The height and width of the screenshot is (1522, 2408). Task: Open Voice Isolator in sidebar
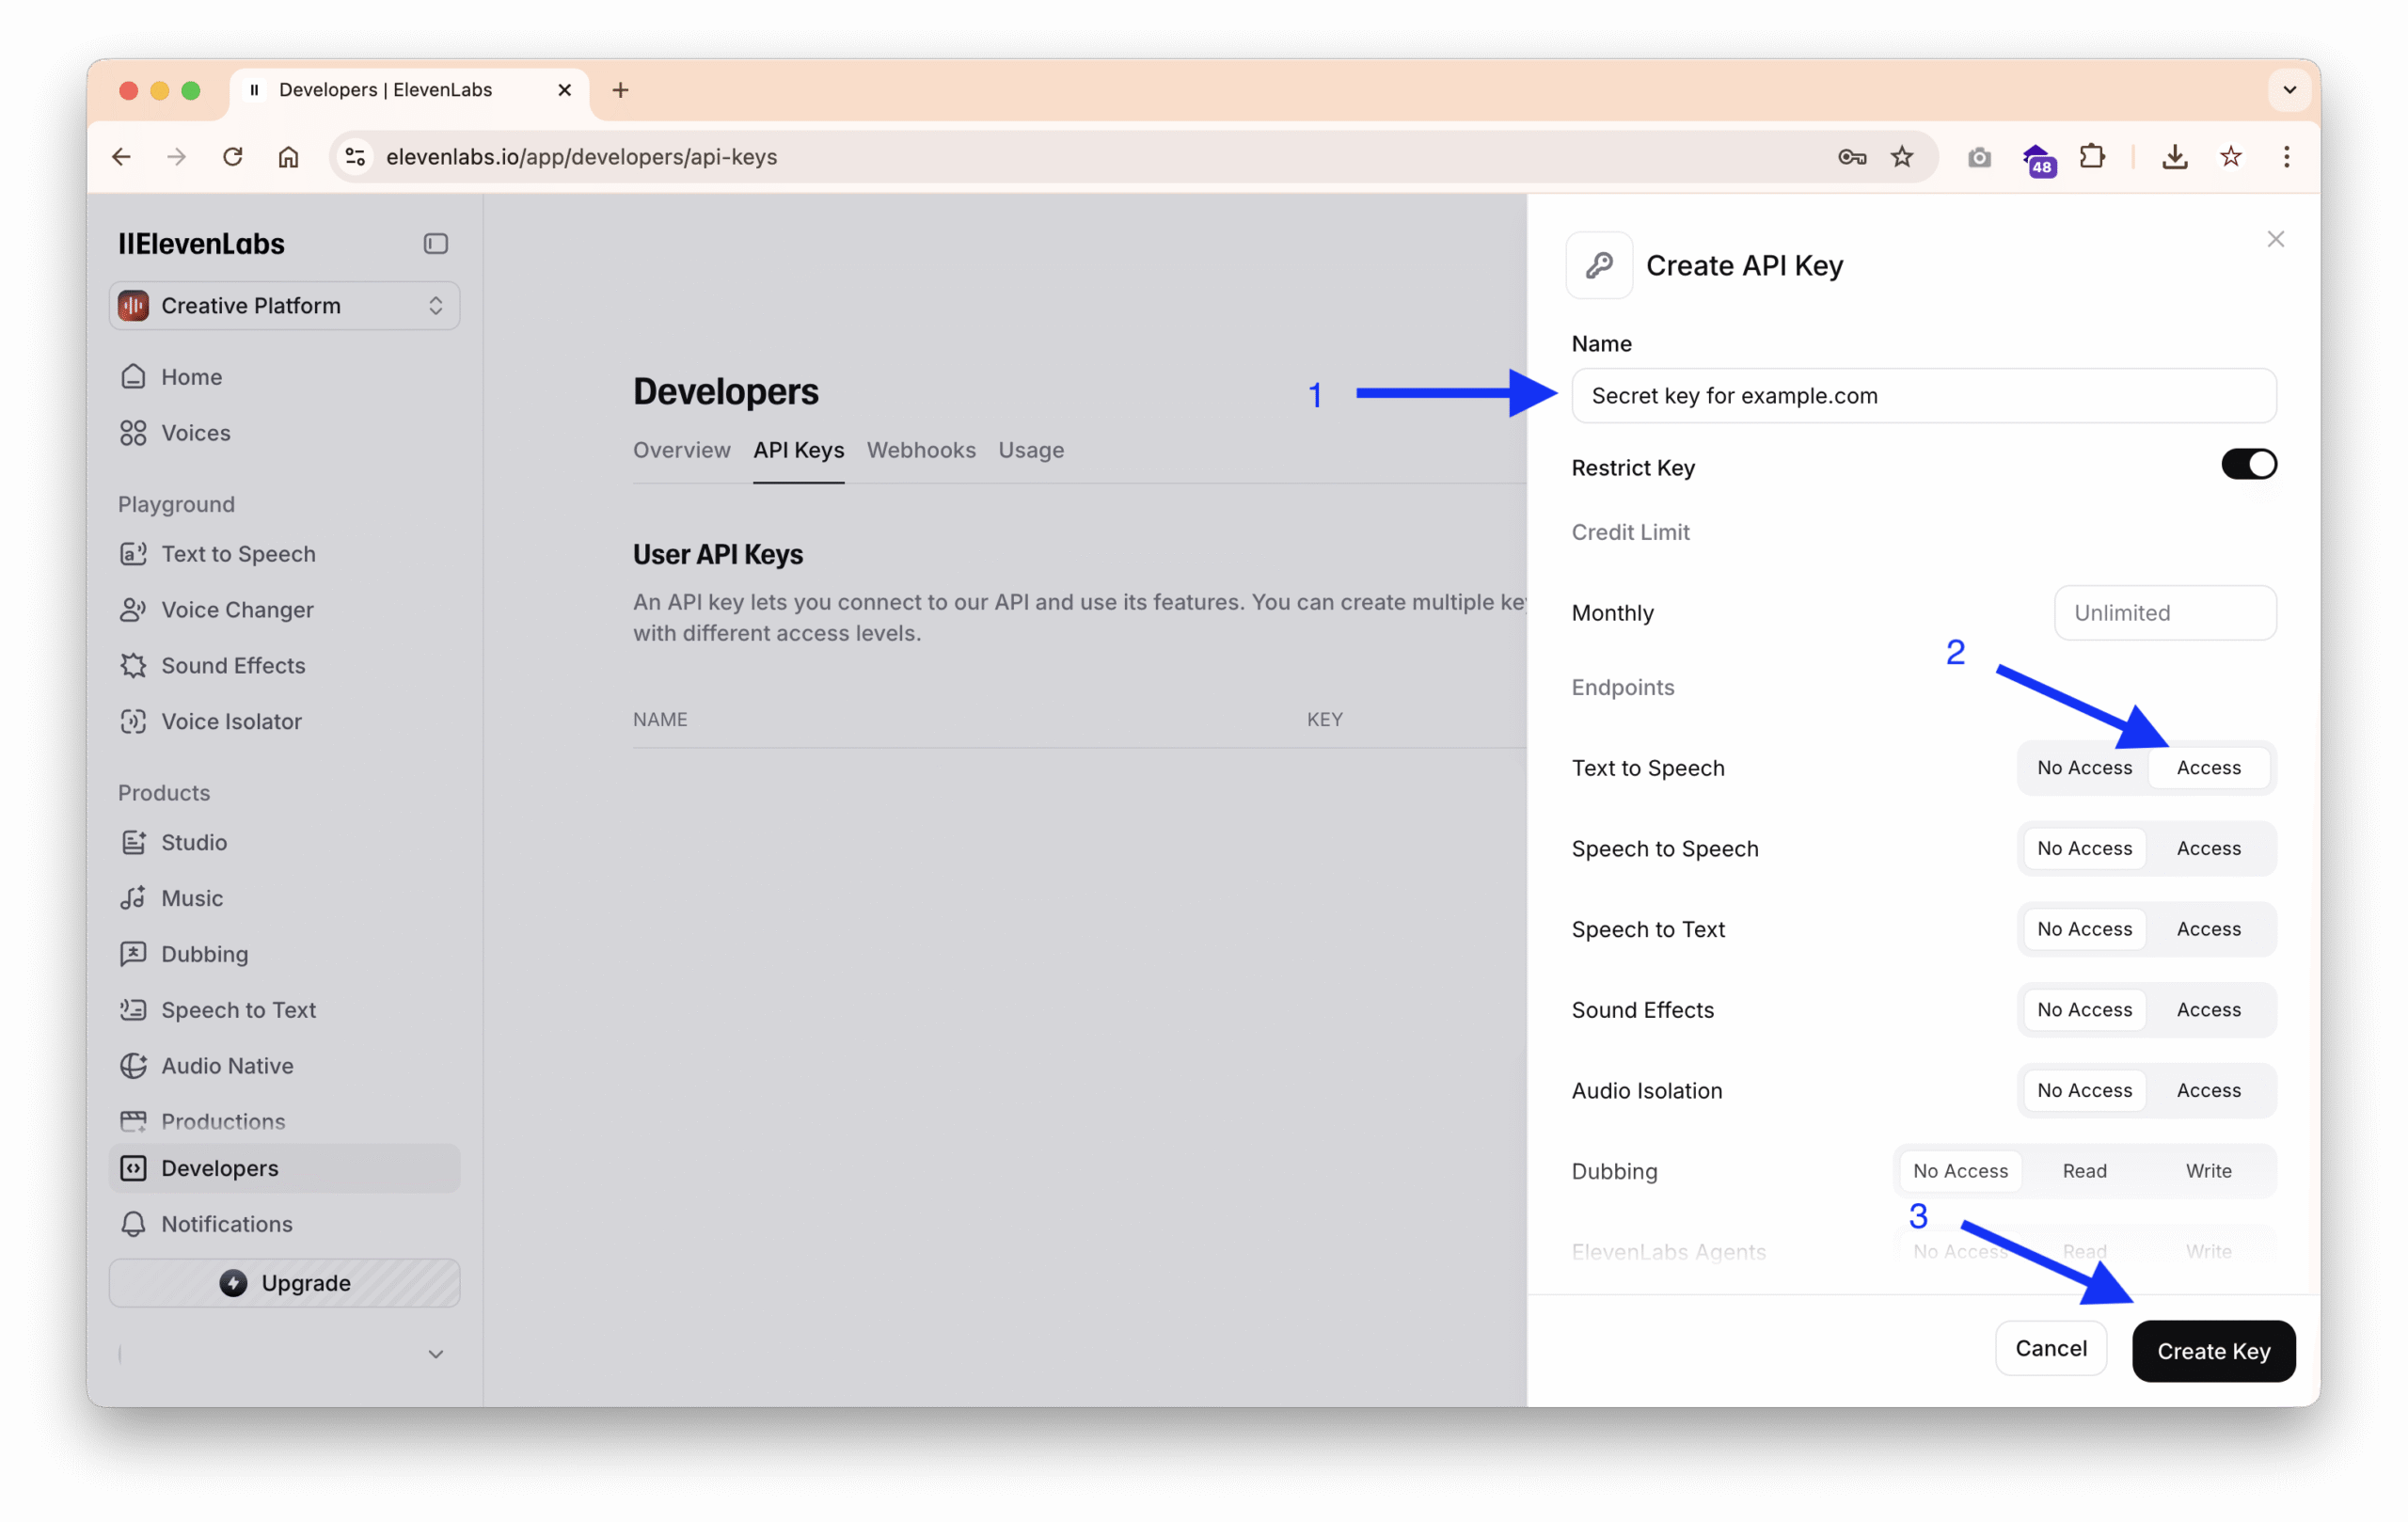click(x=230, y=722)
